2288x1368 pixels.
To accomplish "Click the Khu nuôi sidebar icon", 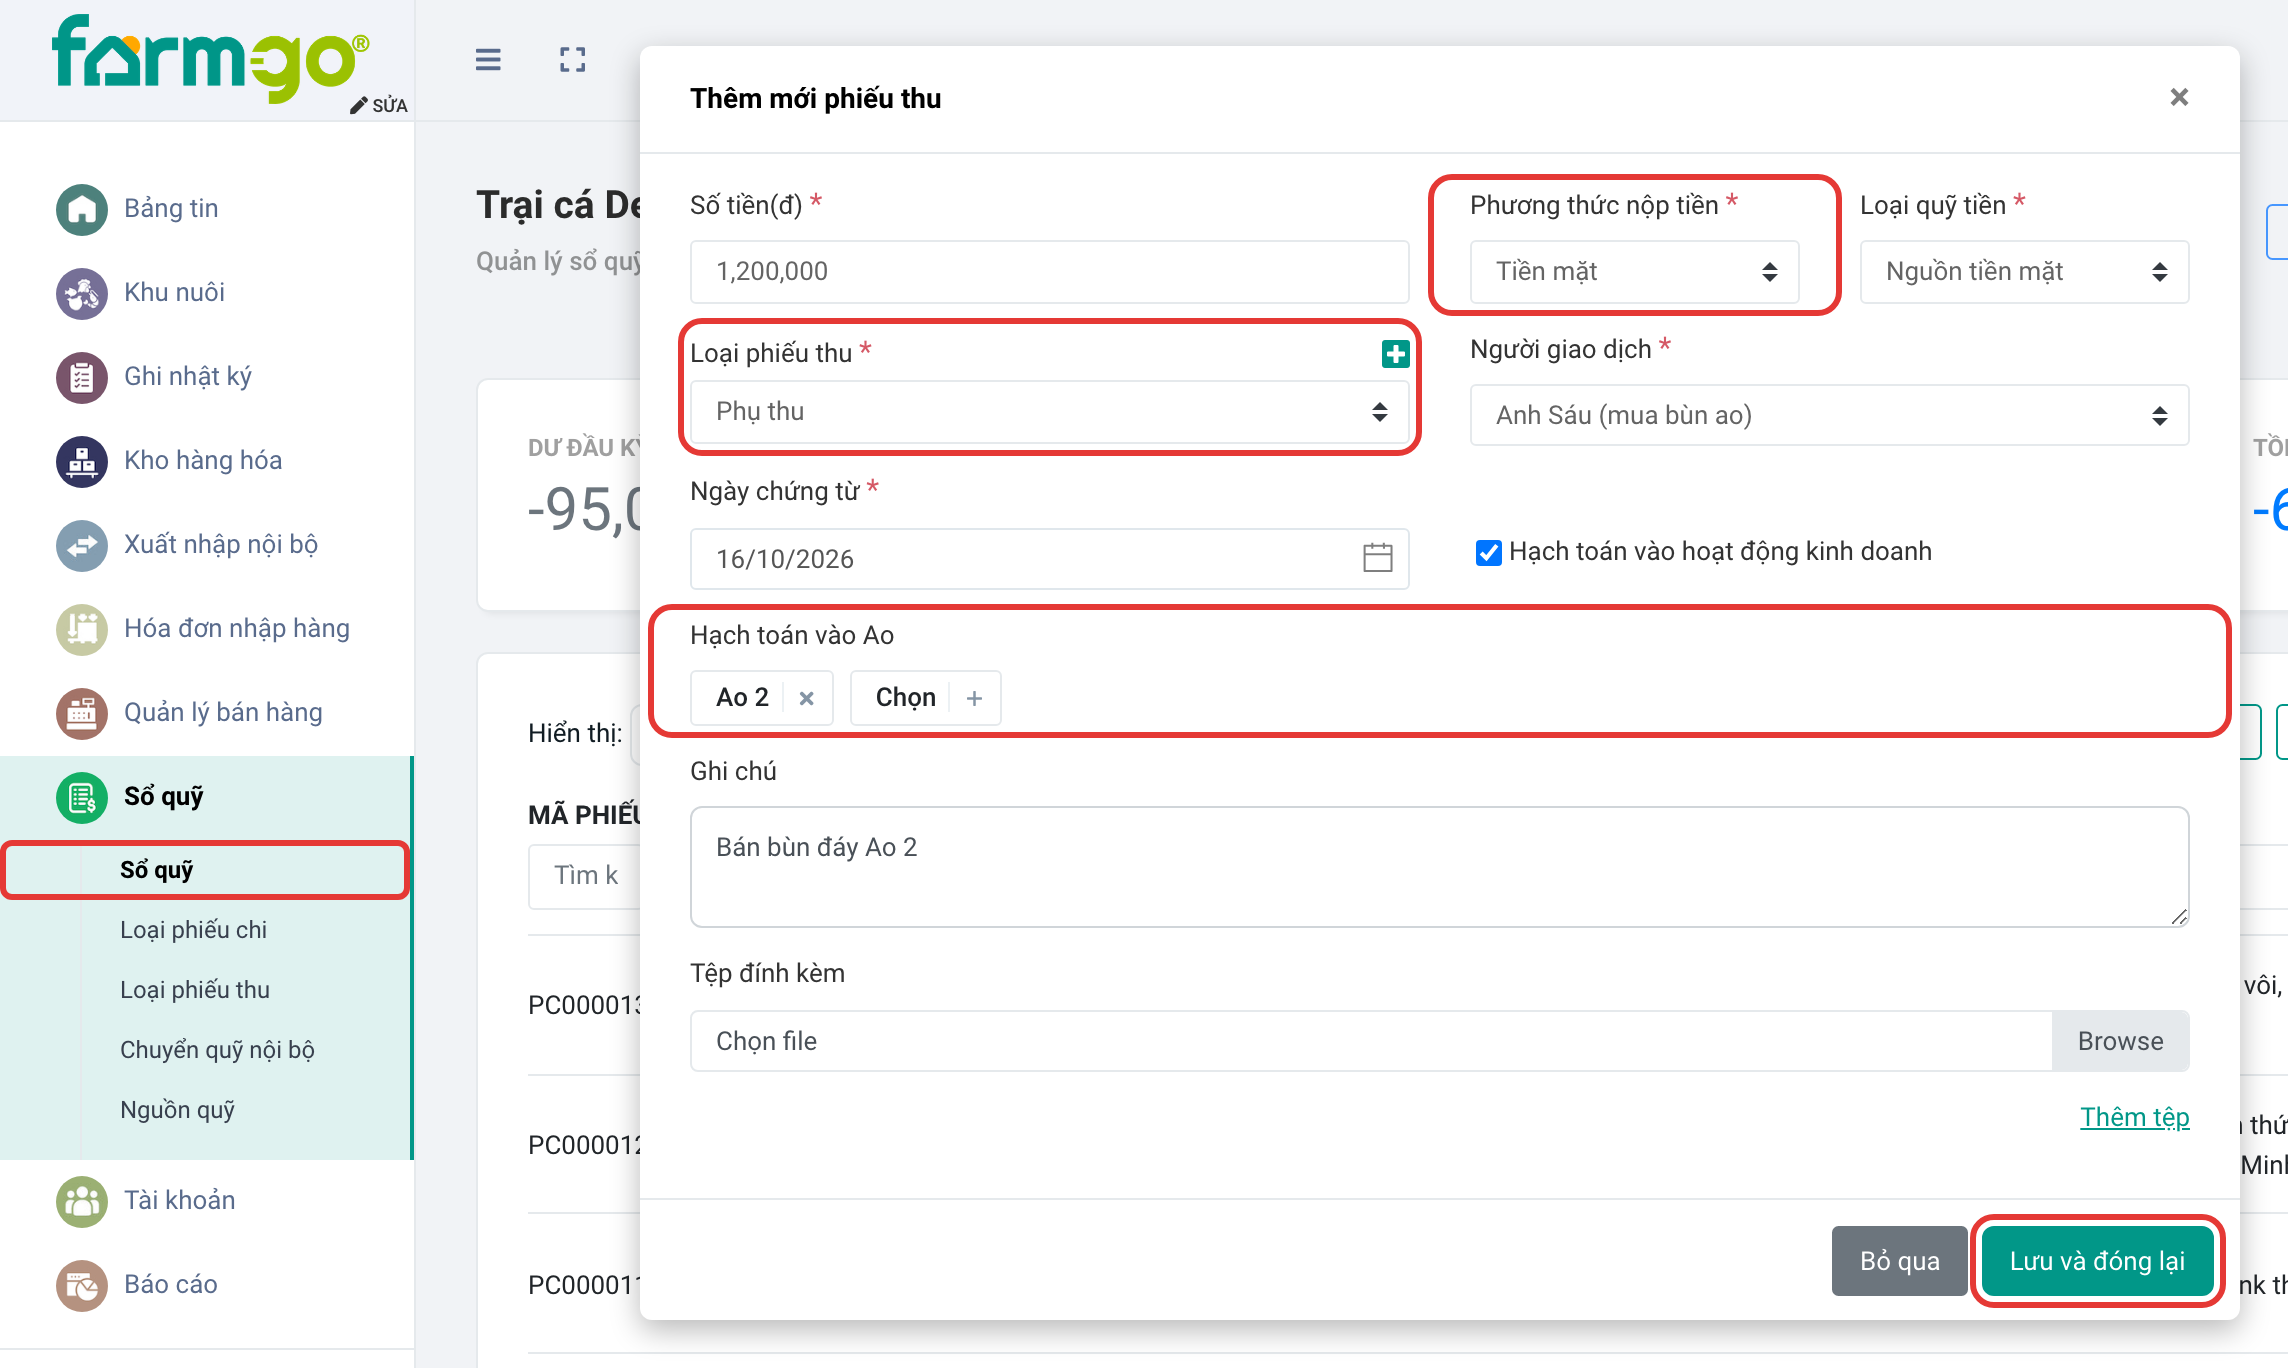I will click(82, 293).
